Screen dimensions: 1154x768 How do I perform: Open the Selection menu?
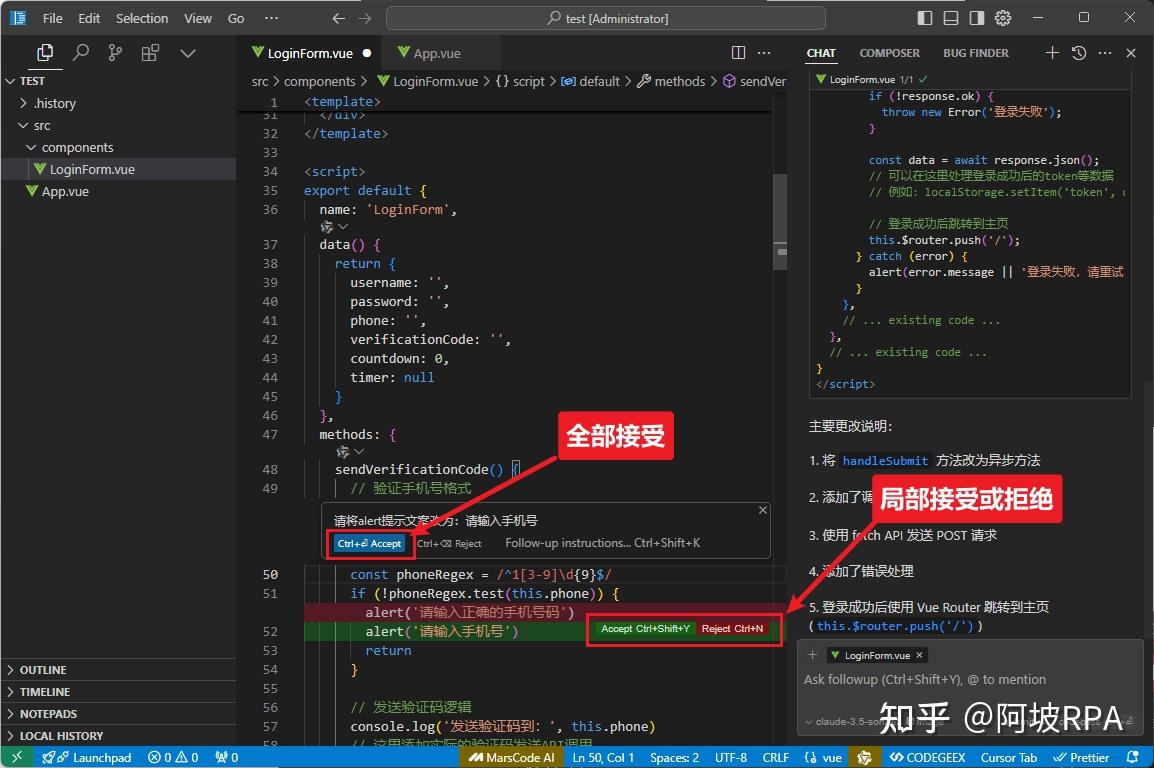point(141,17)
